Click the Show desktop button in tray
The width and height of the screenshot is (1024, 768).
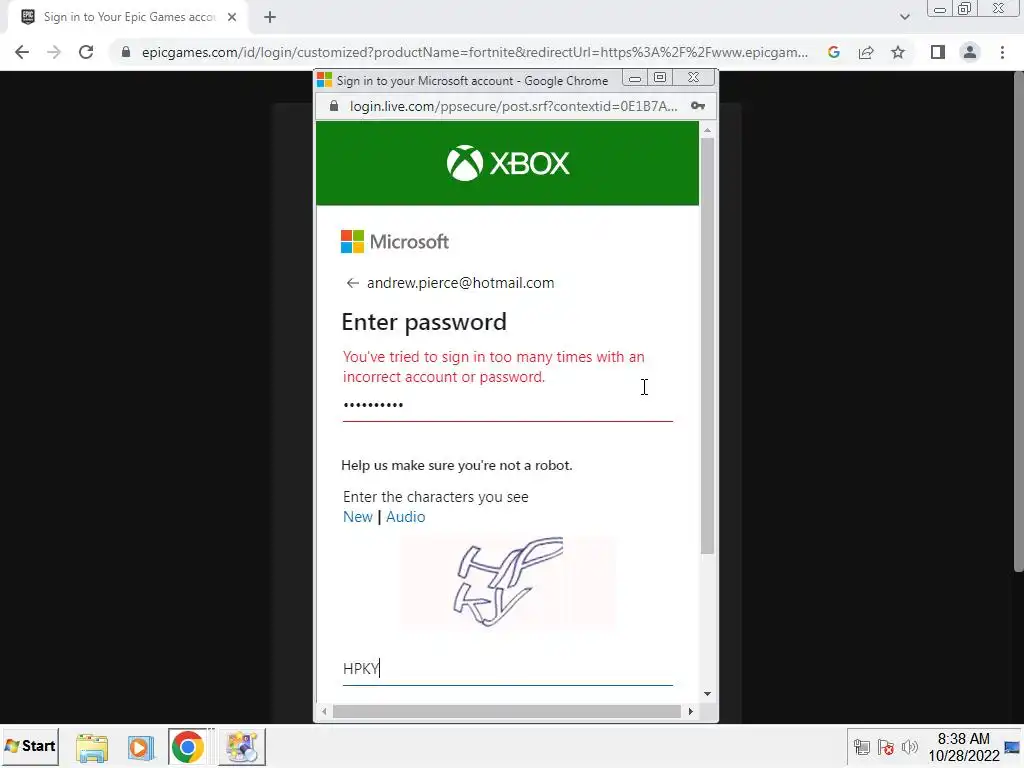[1013, 747]
